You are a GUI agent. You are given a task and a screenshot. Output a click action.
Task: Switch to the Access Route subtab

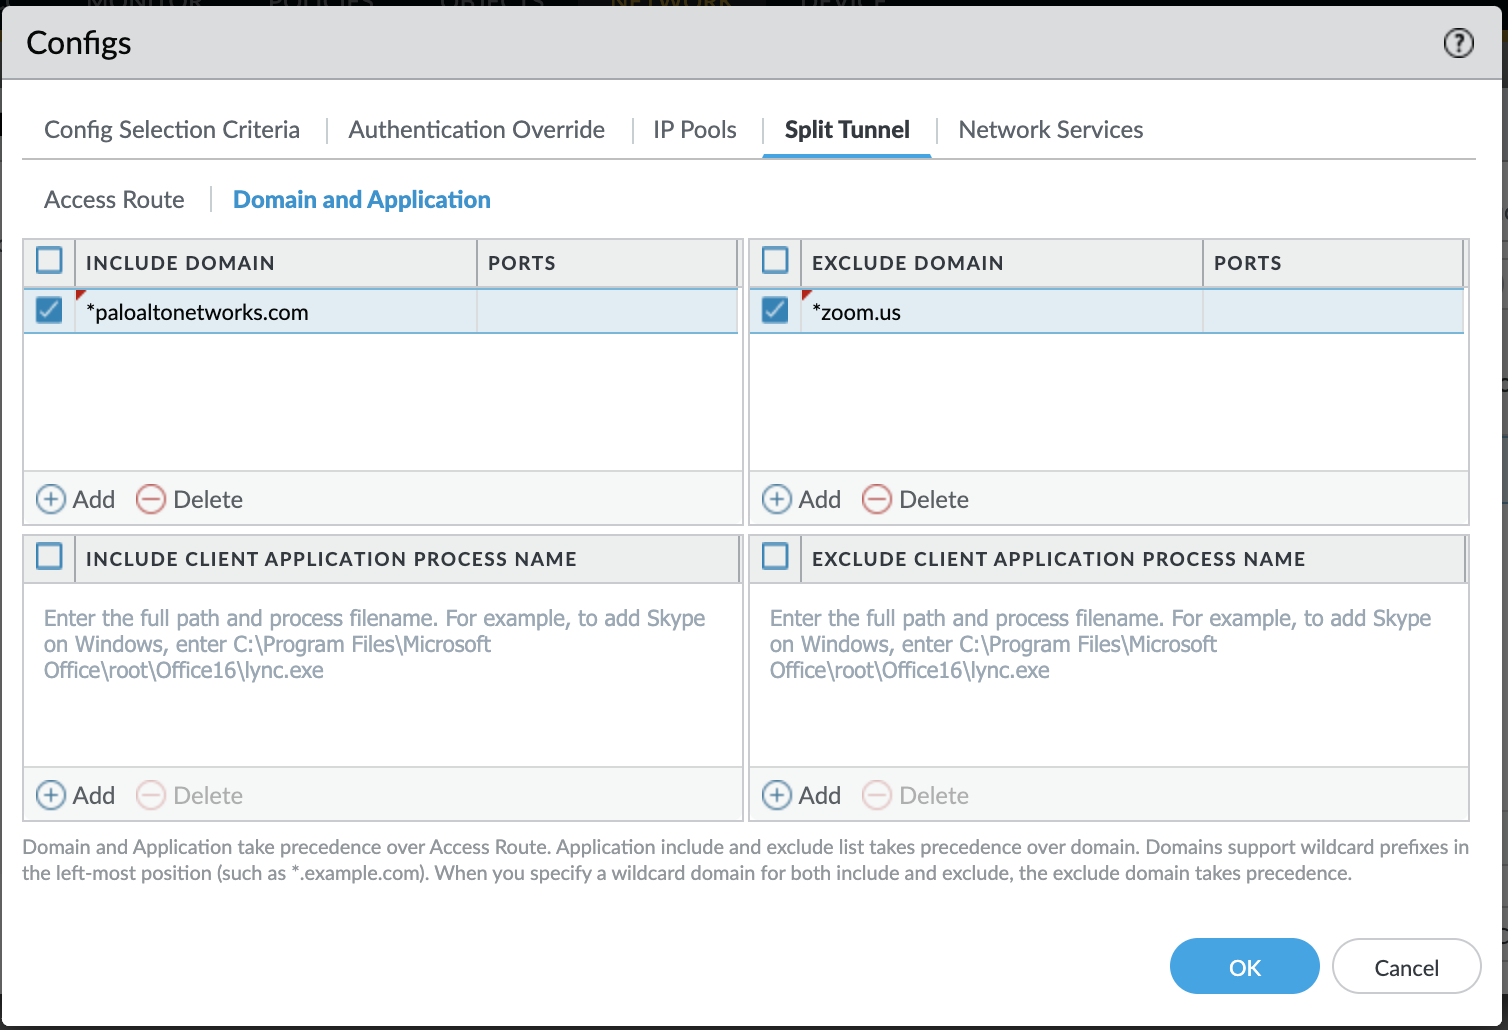[114, 200]
